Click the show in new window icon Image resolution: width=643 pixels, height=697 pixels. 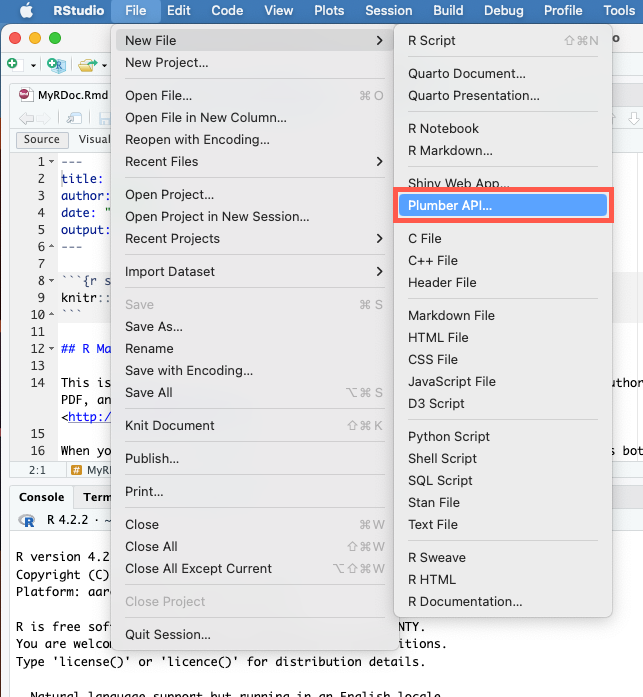(74, 118)
